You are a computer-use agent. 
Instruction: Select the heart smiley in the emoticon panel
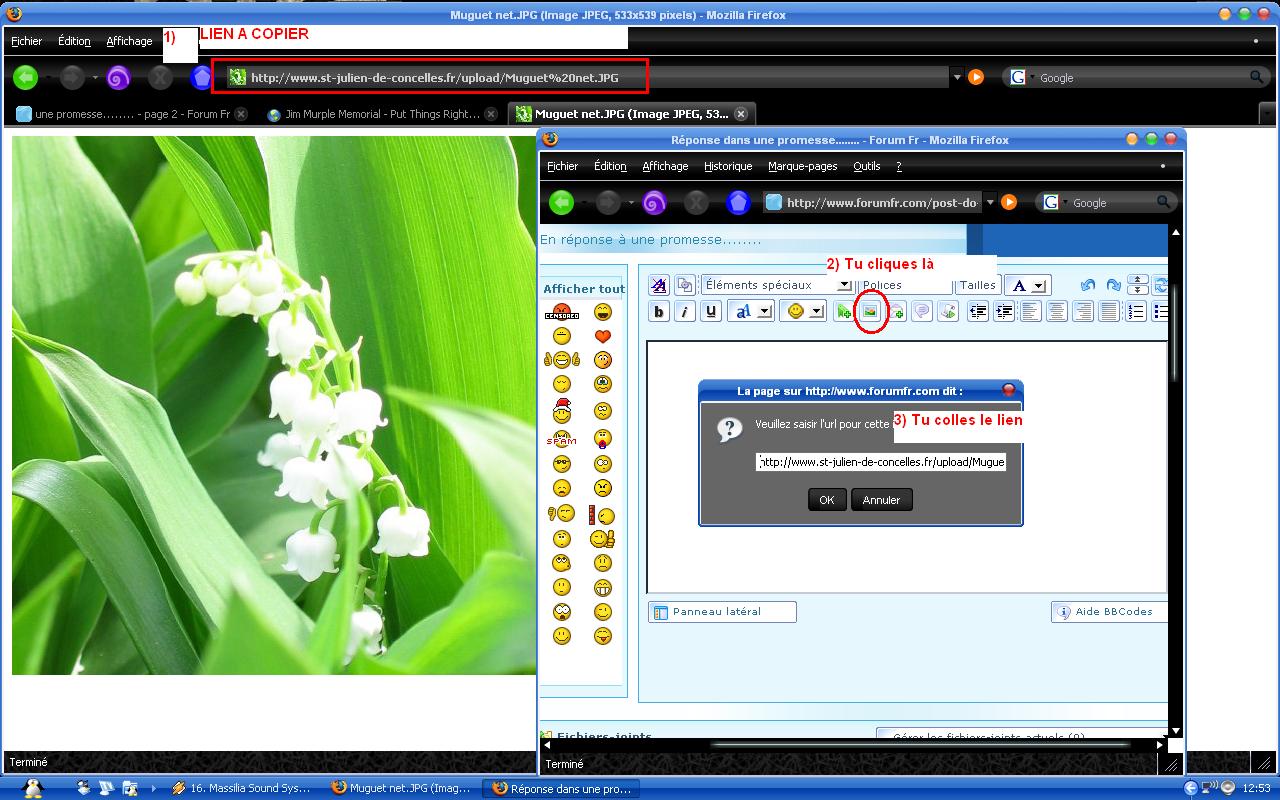pyautogui.click(x=602, y=336)
